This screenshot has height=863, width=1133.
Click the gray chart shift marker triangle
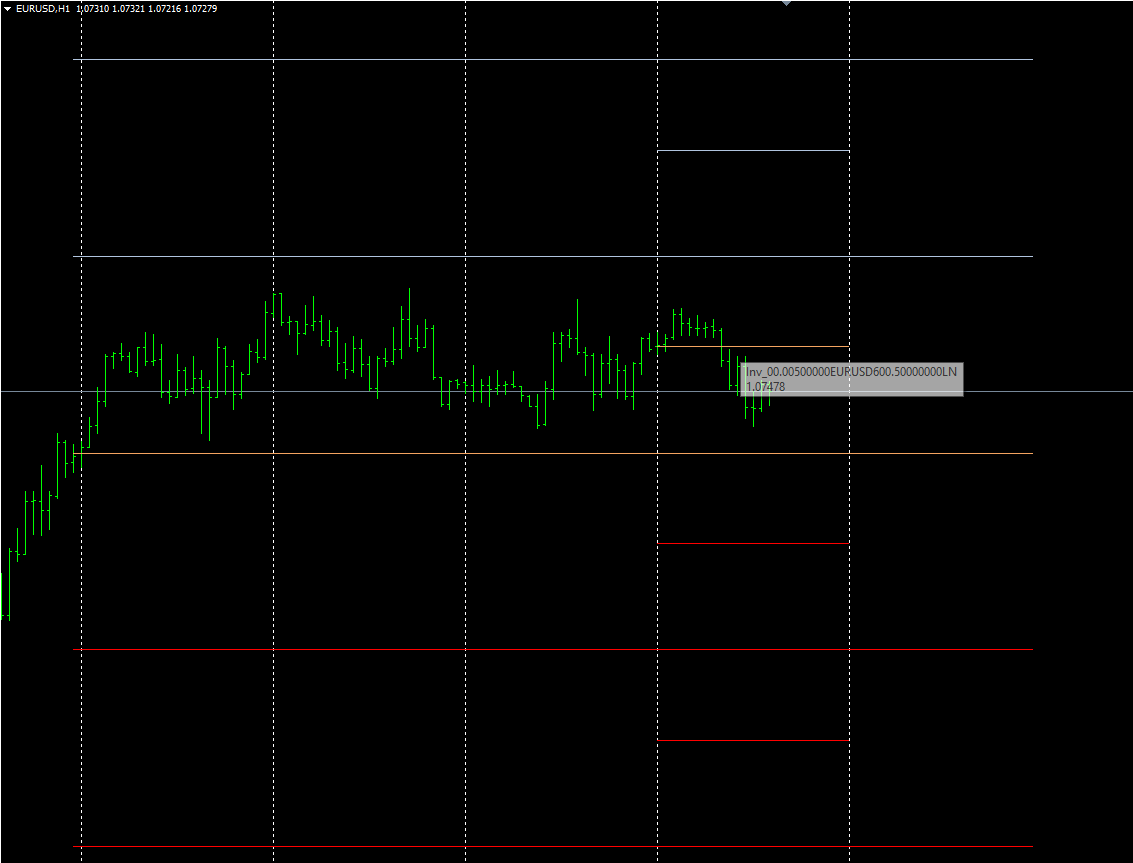pos(786,3)
